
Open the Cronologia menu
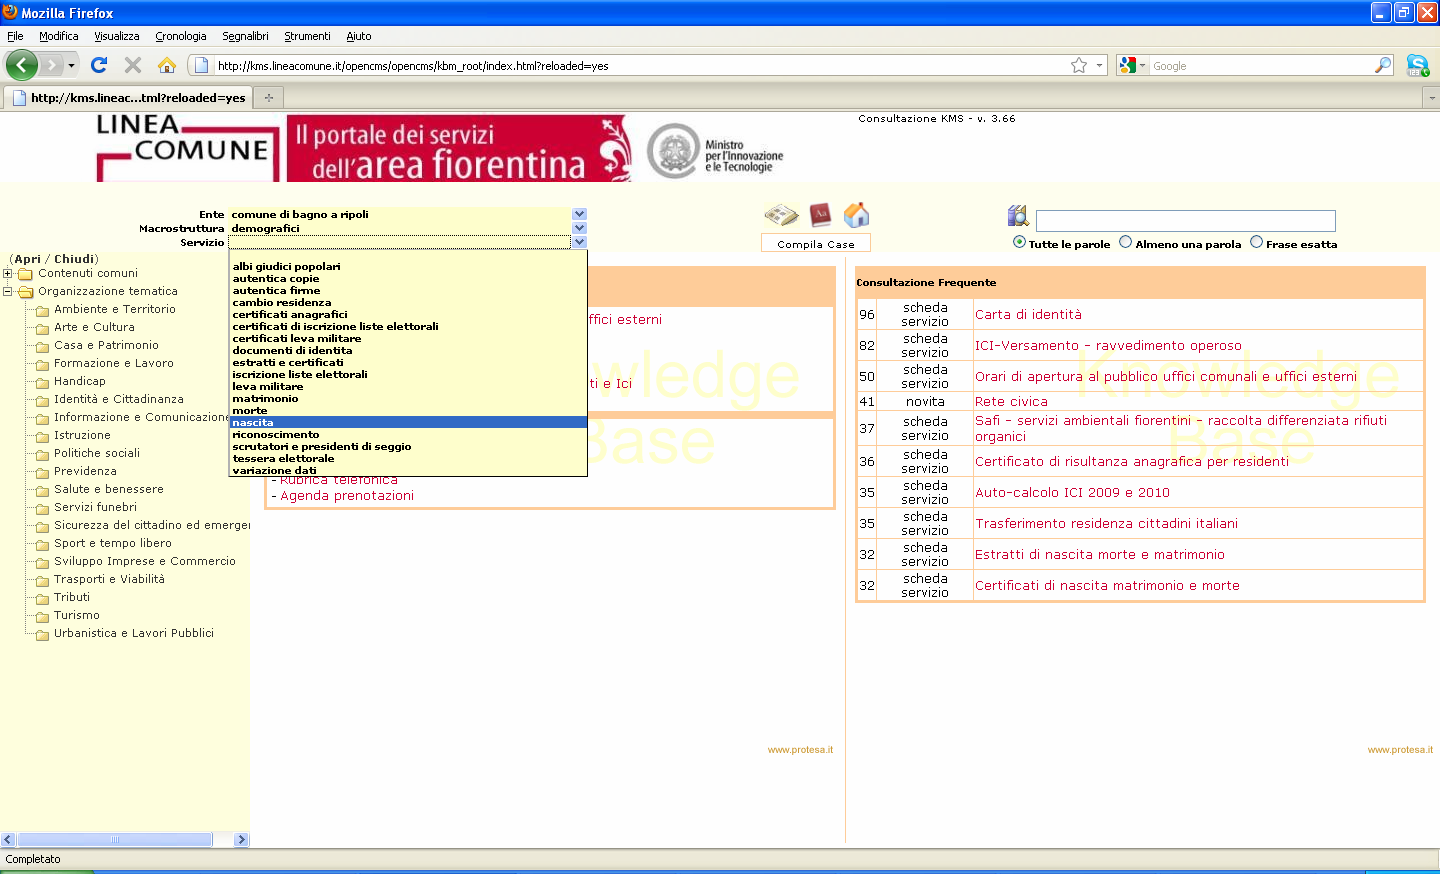click(x=181, y=36)
